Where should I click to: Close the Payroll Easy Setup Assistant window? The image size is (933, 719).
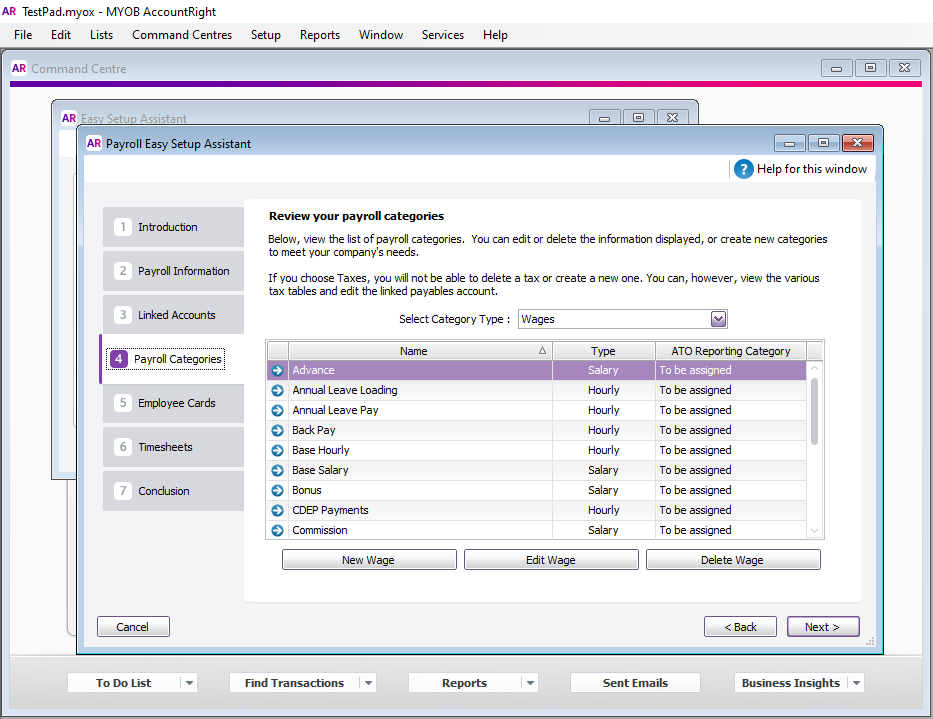click(857, 143)
